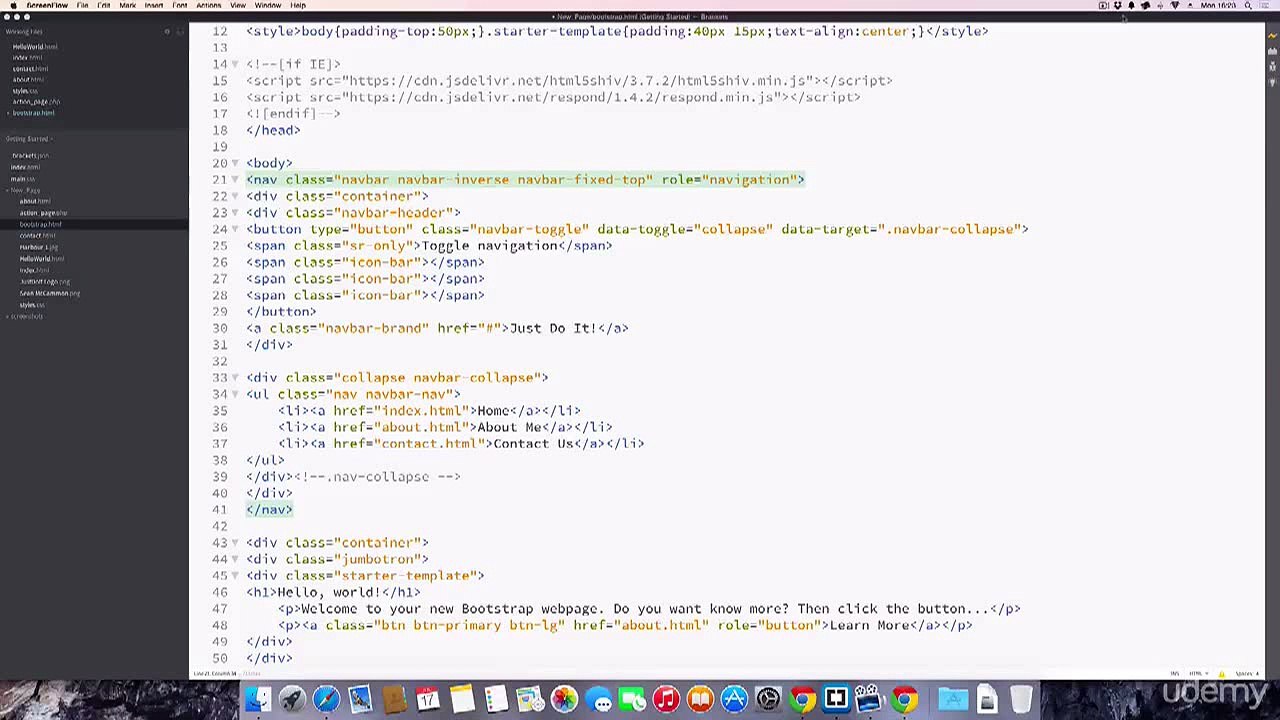Open System Preferences gear in Dock
This screenshot has width=1280, height=720.
pyautogui.click(x=768, y=699)
